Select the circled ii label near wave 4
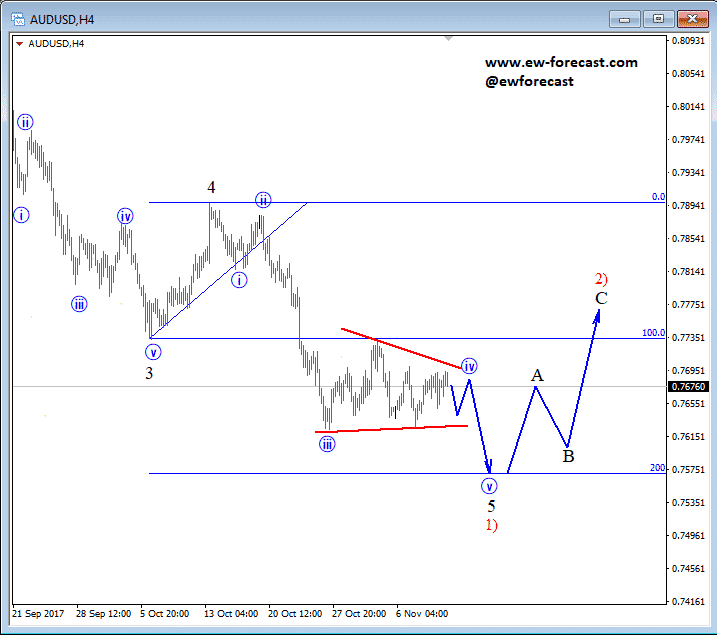The height and width of the screenshot is (635, 717). click(x=263, y=200)
